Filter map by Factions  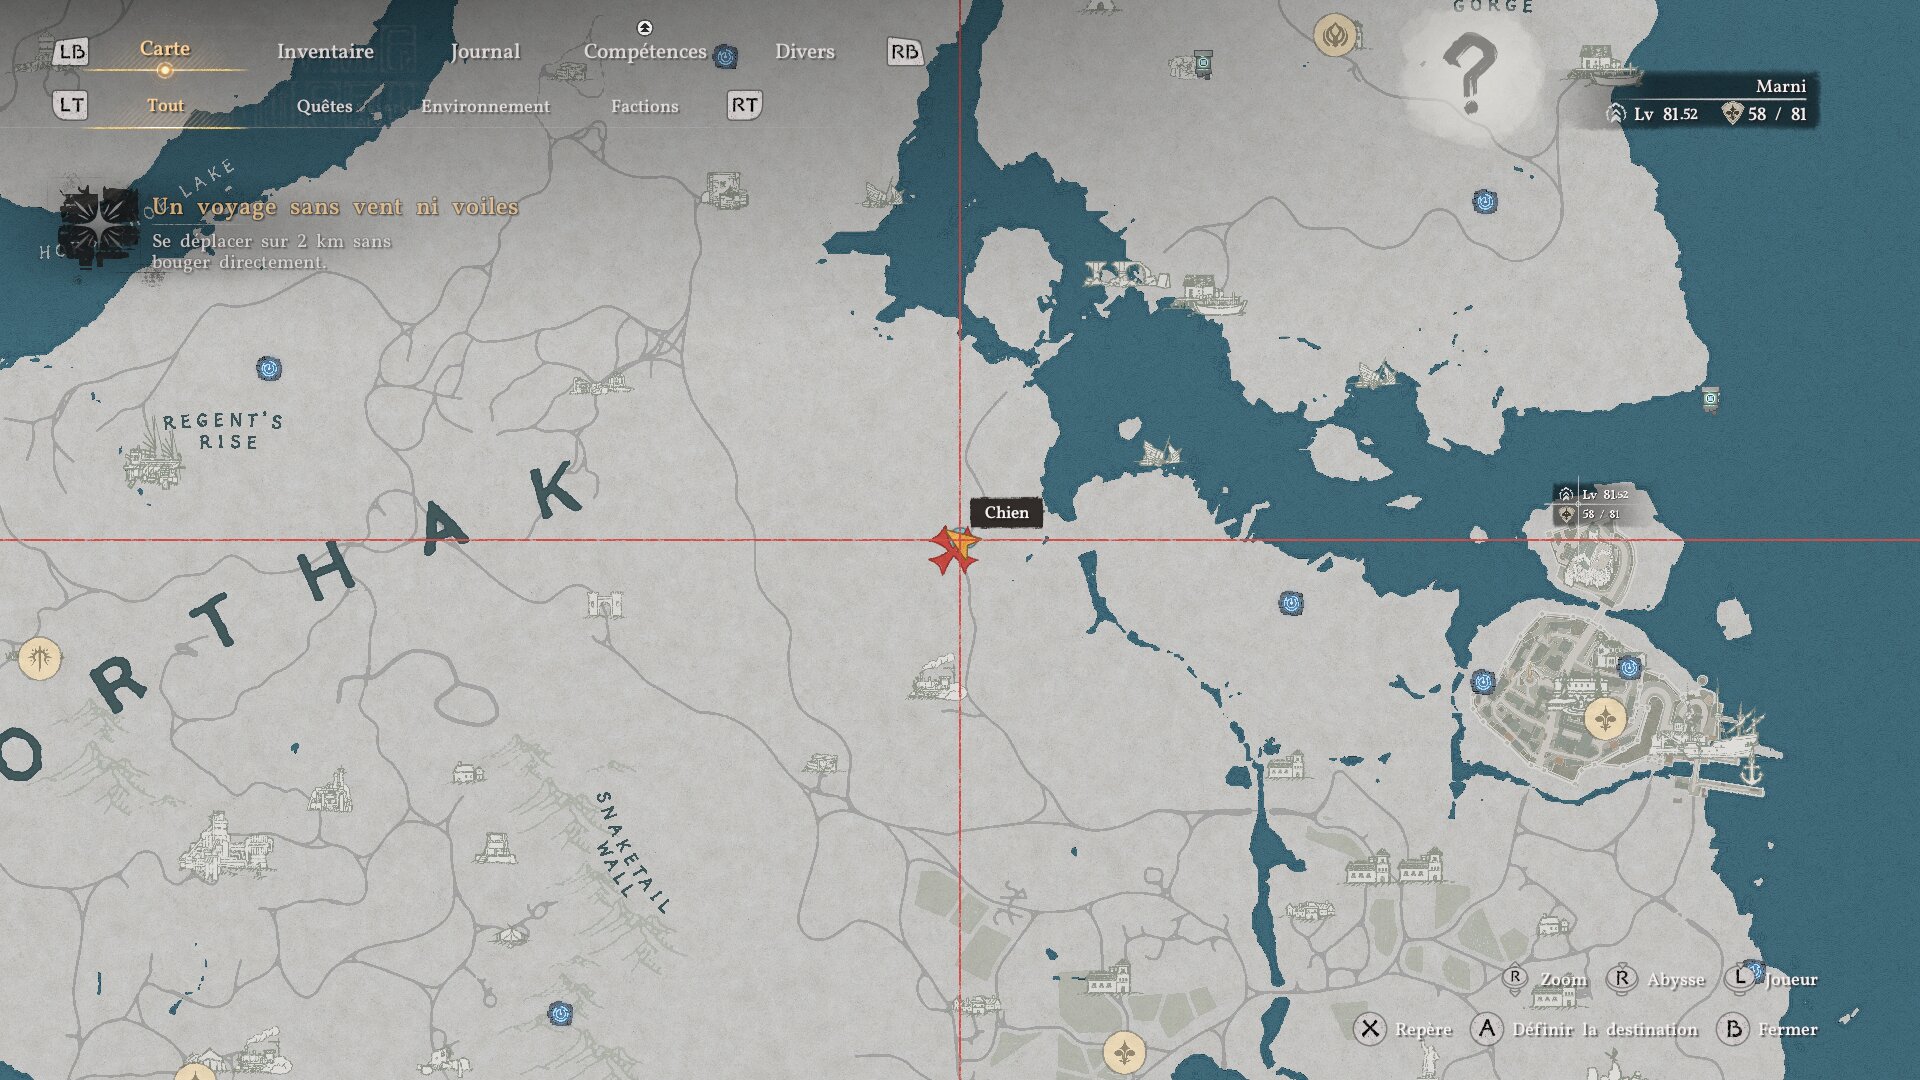click(x=644, y=106)
